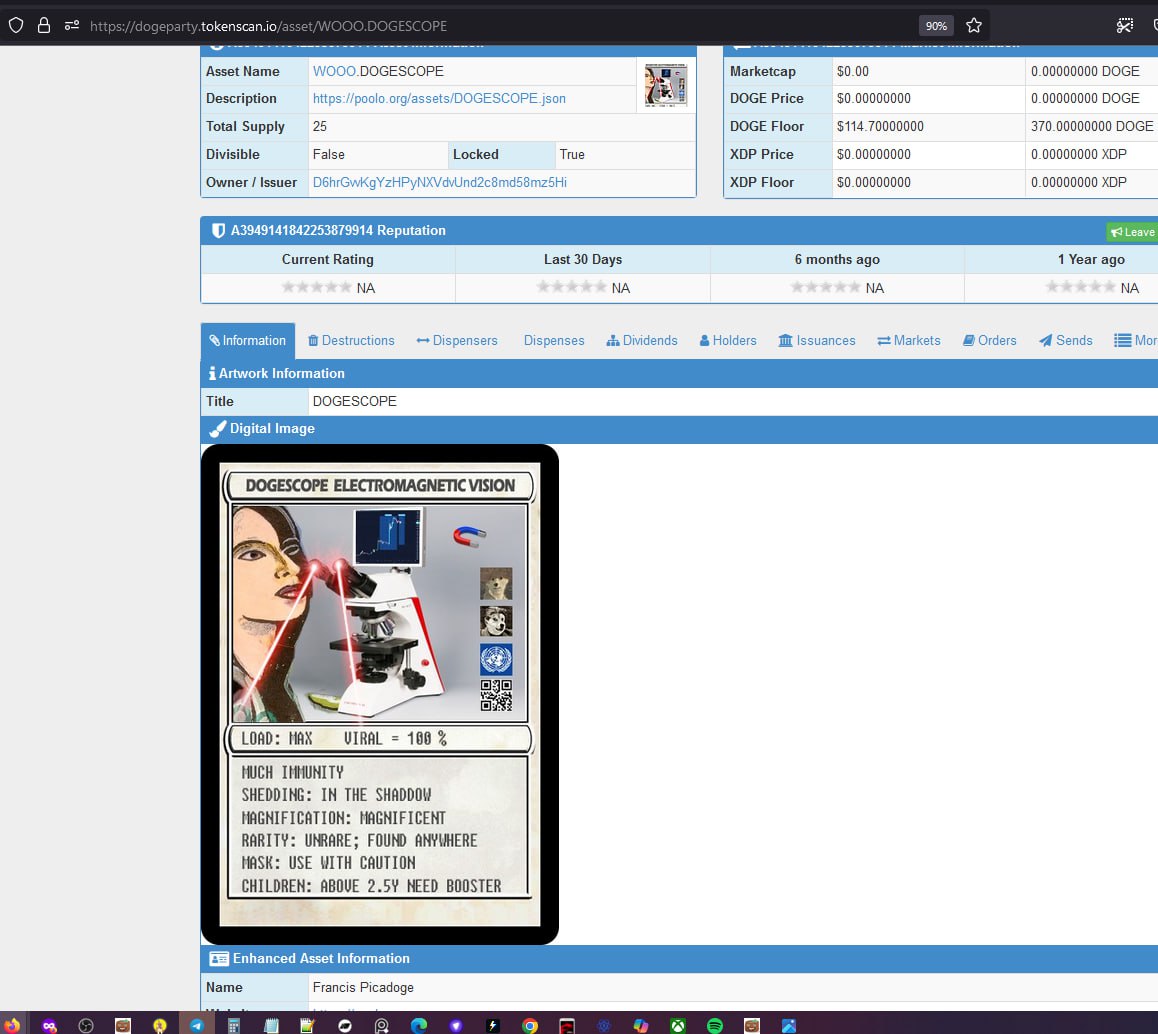Open the Dividends tab
Image resolution: width=1158 pixels, height=1034 pixels.
642,340
